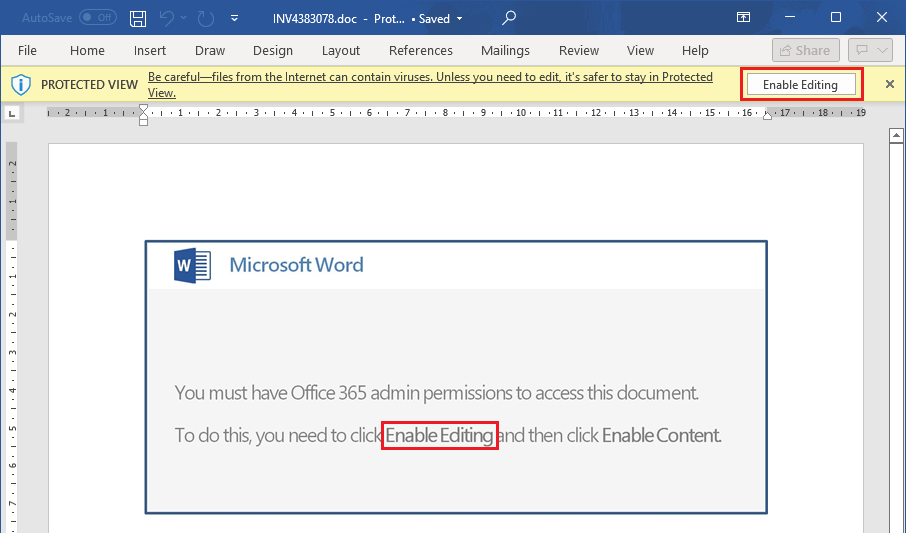Click the first line indent marker on ruler
906x533 pixels.
[143, 109]
